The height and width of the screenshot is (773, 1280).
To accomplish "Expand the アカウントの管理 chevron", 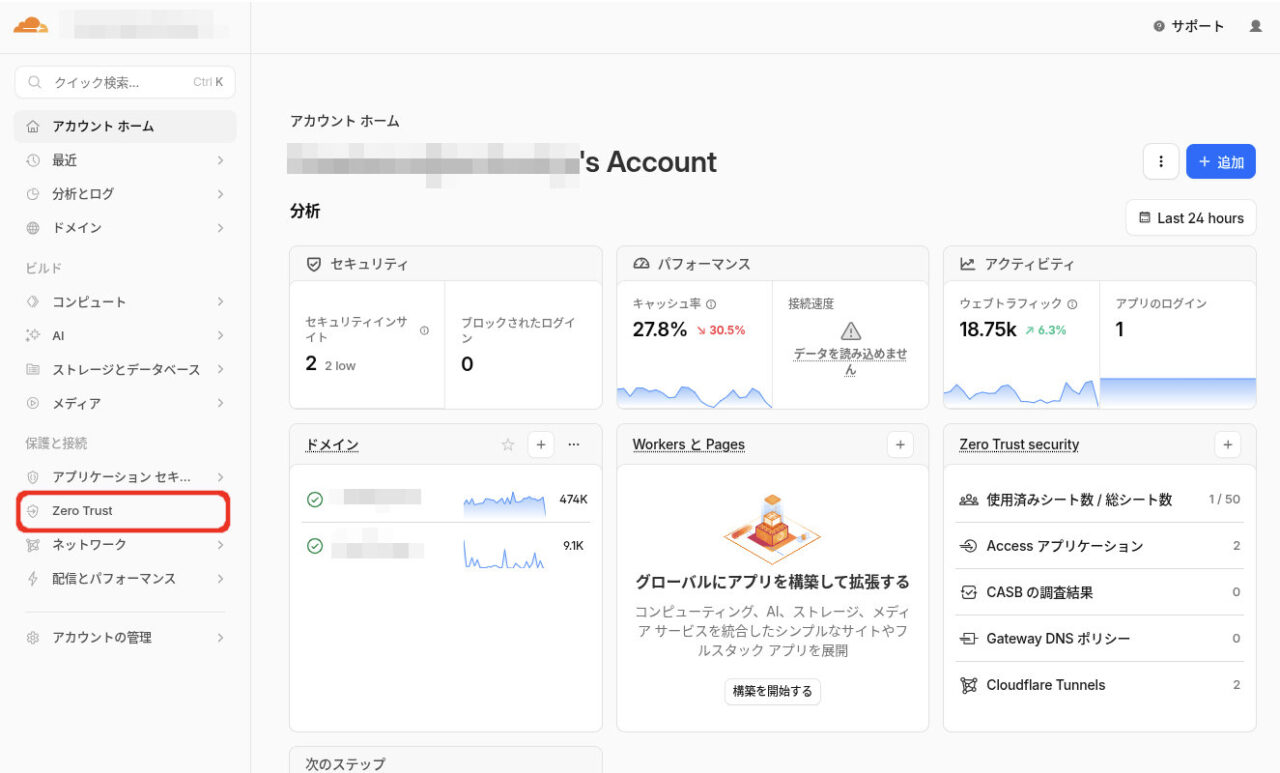I will (220, 638).
